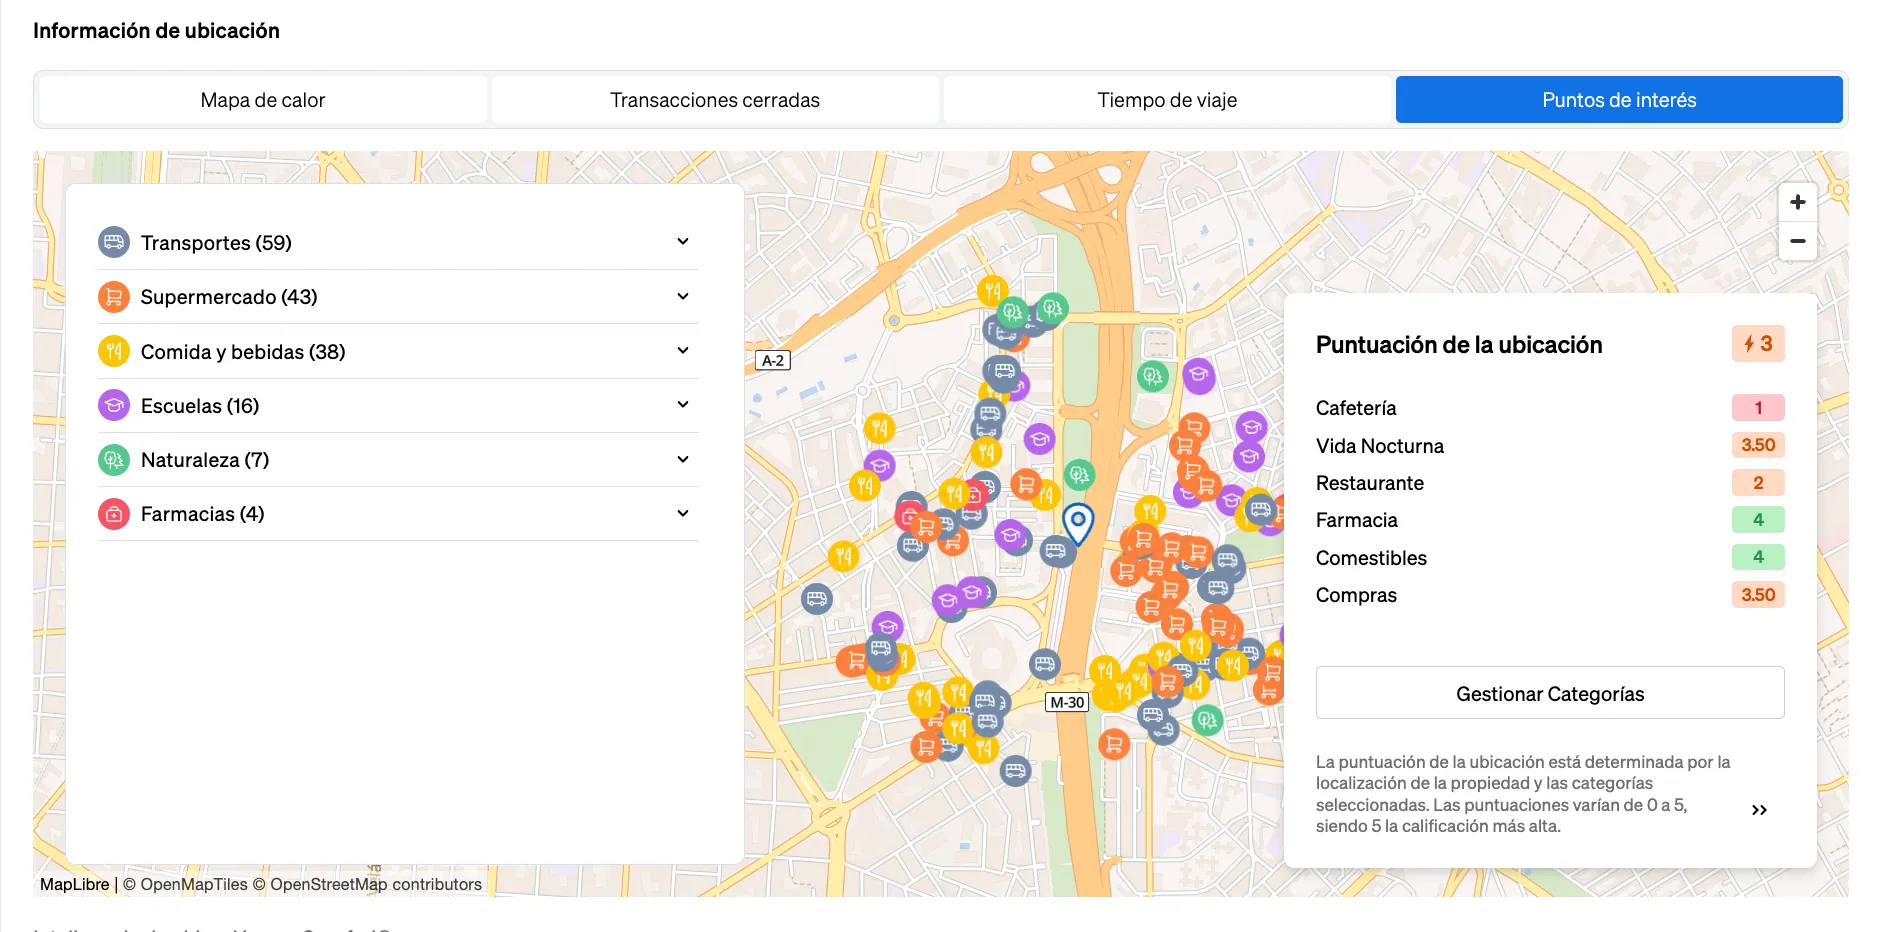Click the Naturaleza tree category icon

114,460
